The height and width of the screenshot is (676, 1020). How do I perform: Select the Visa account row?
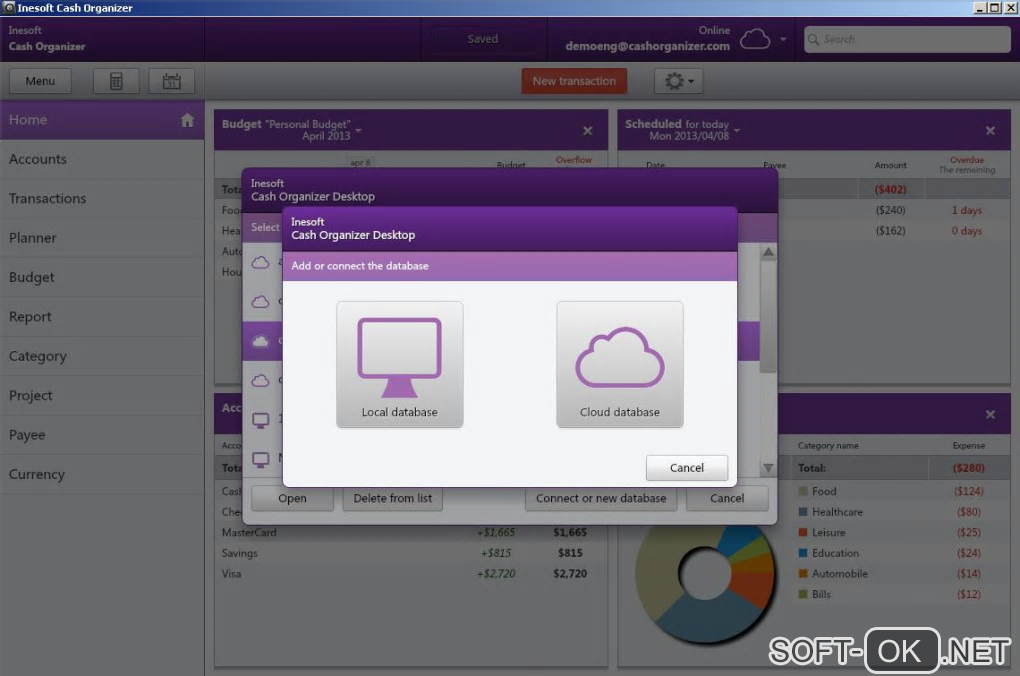click(x=410, y=574)
